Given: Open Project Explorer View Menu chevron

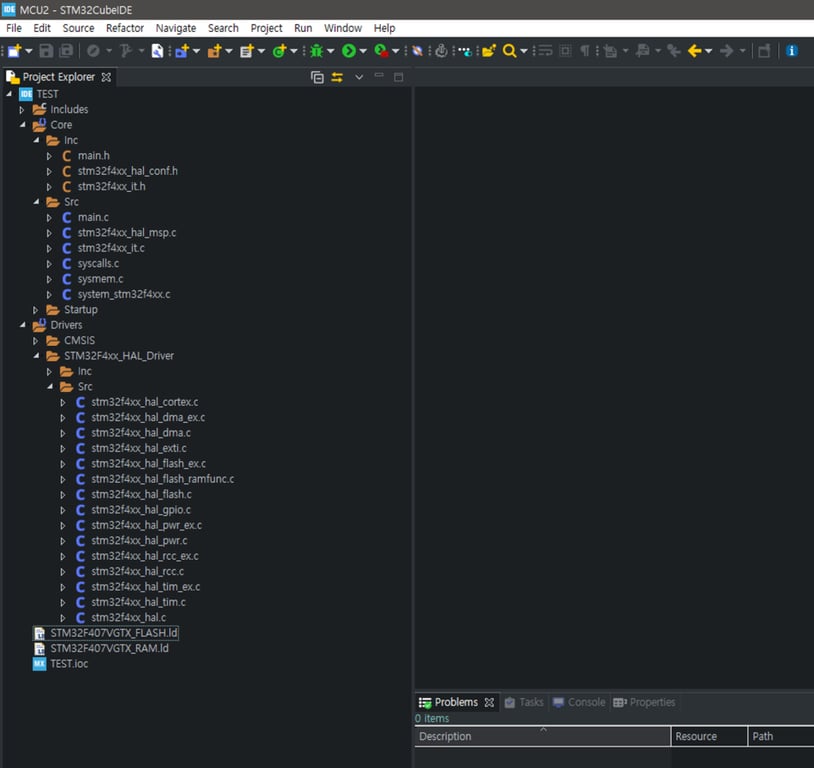Looking at the screenshot, I should coord(359,77).
